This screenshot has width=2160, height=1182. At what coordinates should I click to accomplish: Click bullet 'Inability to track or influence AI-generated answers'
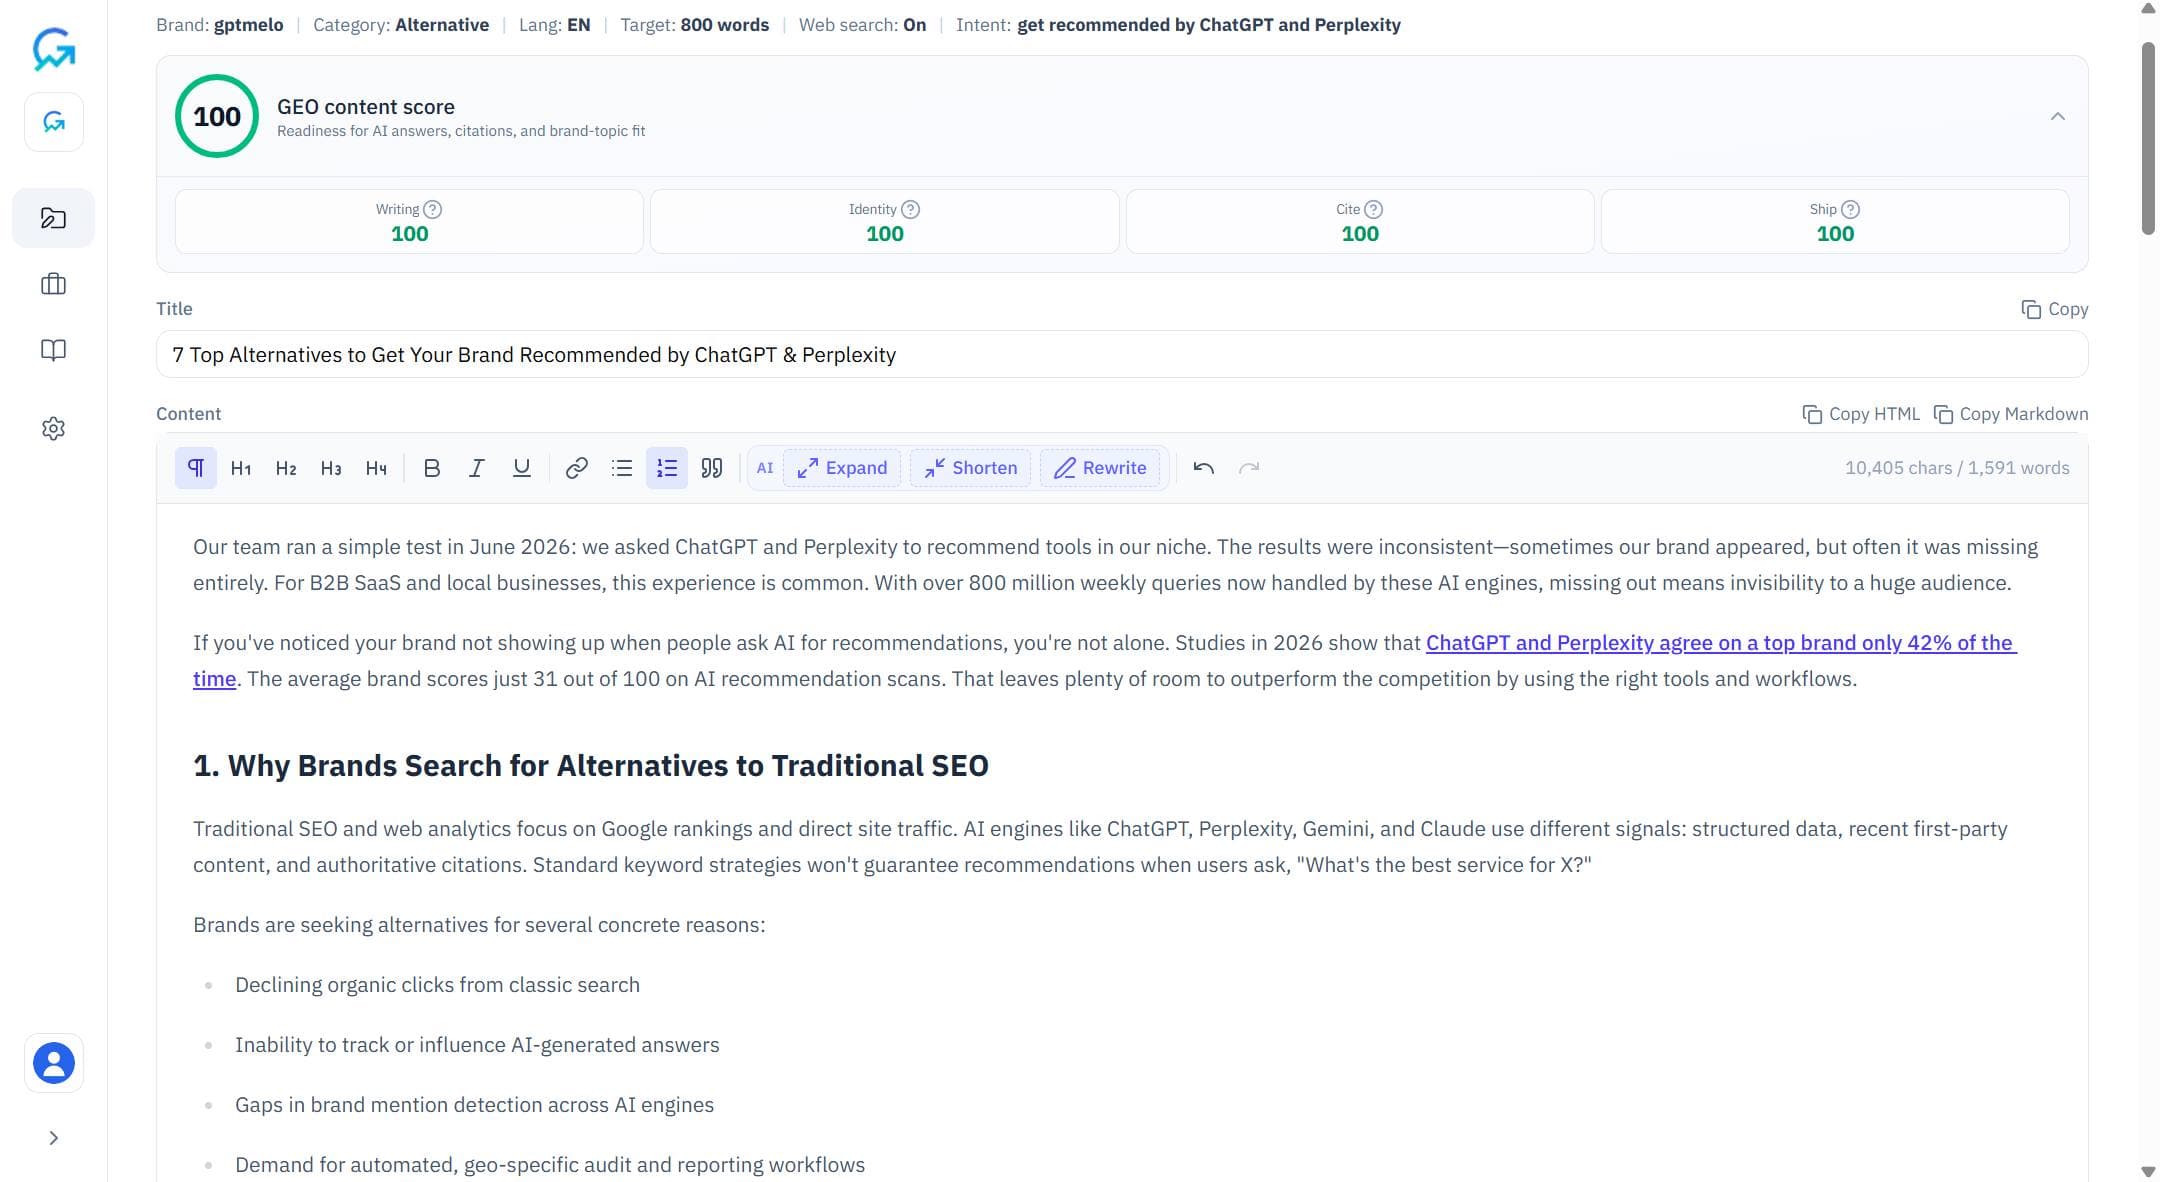point(477,1045)
